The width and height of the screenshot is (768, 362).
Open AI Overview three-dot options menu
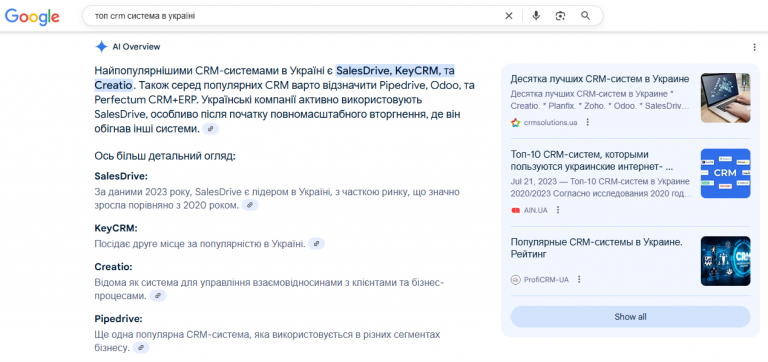[754, 47]
